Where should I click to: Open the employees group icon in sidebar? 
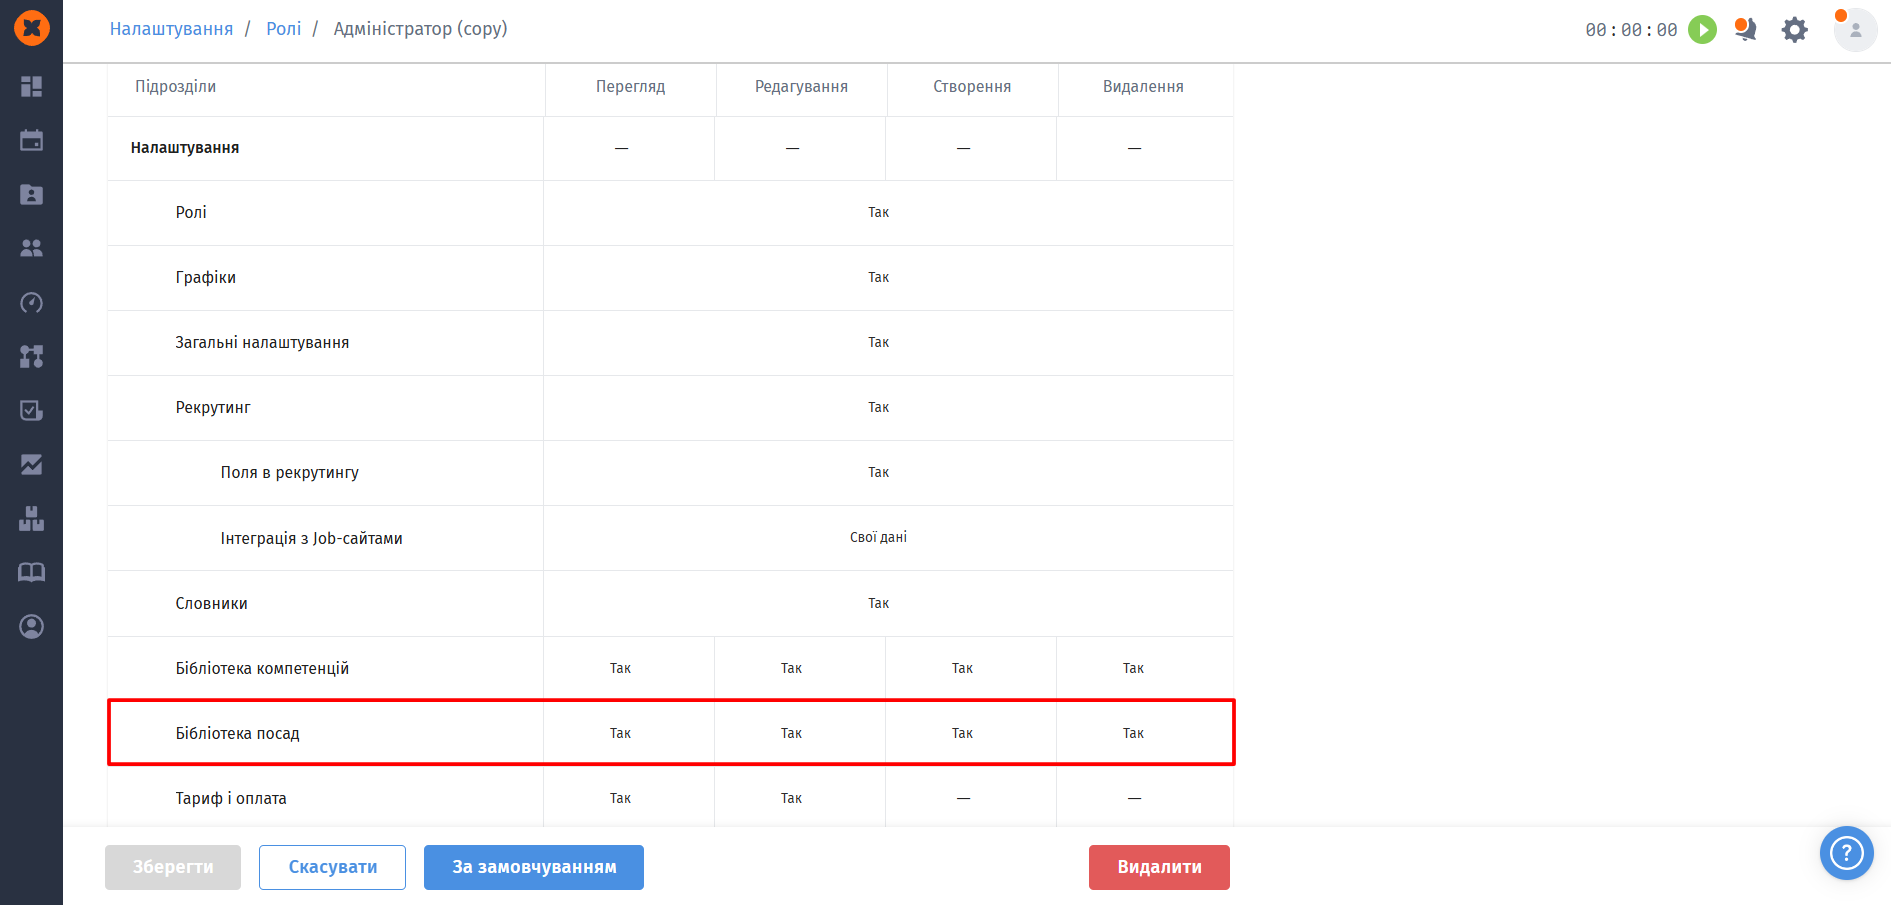point(31,248)
